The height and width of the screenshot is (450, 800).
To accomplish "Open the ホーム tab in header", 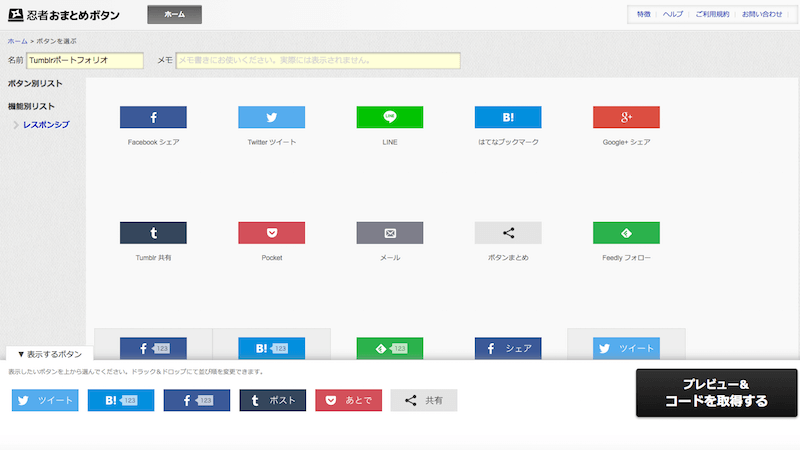I will (x=174, y=14).
